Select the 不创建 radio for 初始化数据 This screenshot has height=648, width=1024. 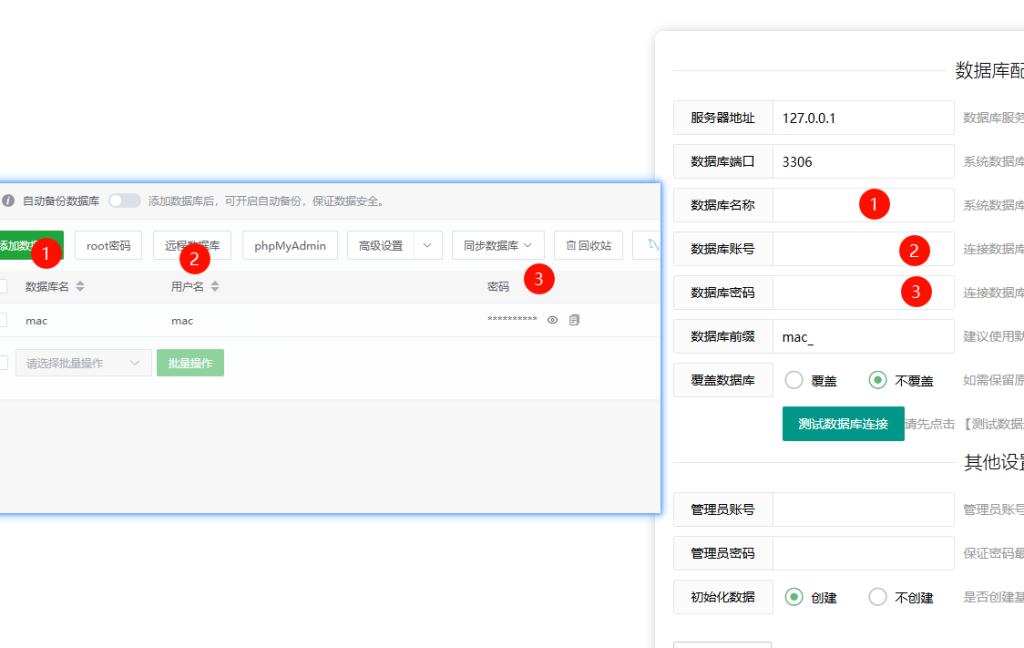(878, 597)
